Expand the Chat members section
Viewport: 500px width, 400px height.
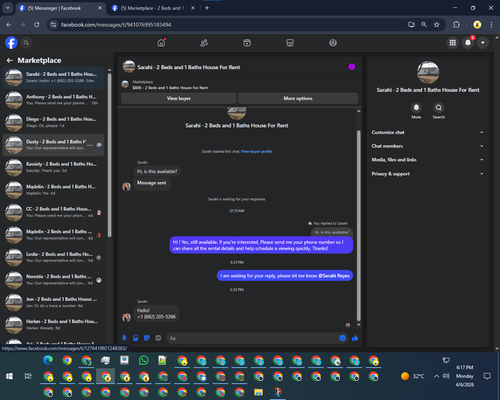tap(428, 146)
